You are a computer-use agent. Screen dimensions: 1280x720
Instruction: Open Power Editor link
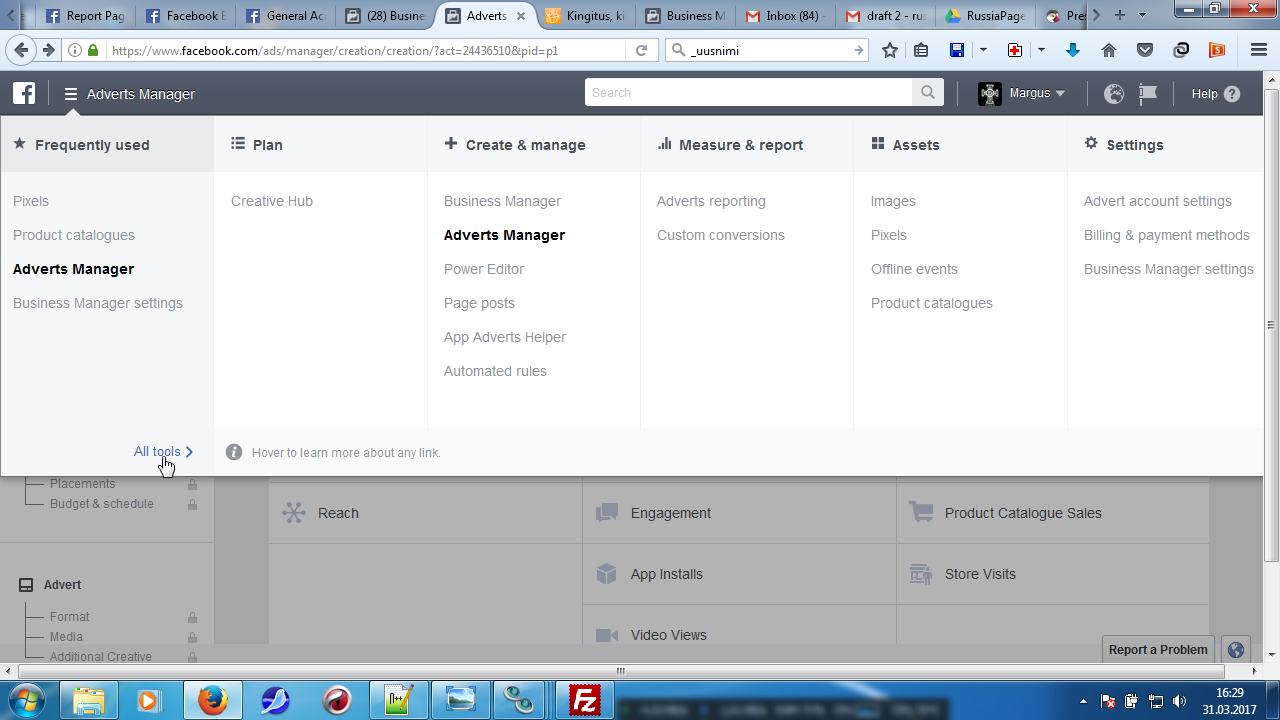pyautogui.click(x=484, y=269)
